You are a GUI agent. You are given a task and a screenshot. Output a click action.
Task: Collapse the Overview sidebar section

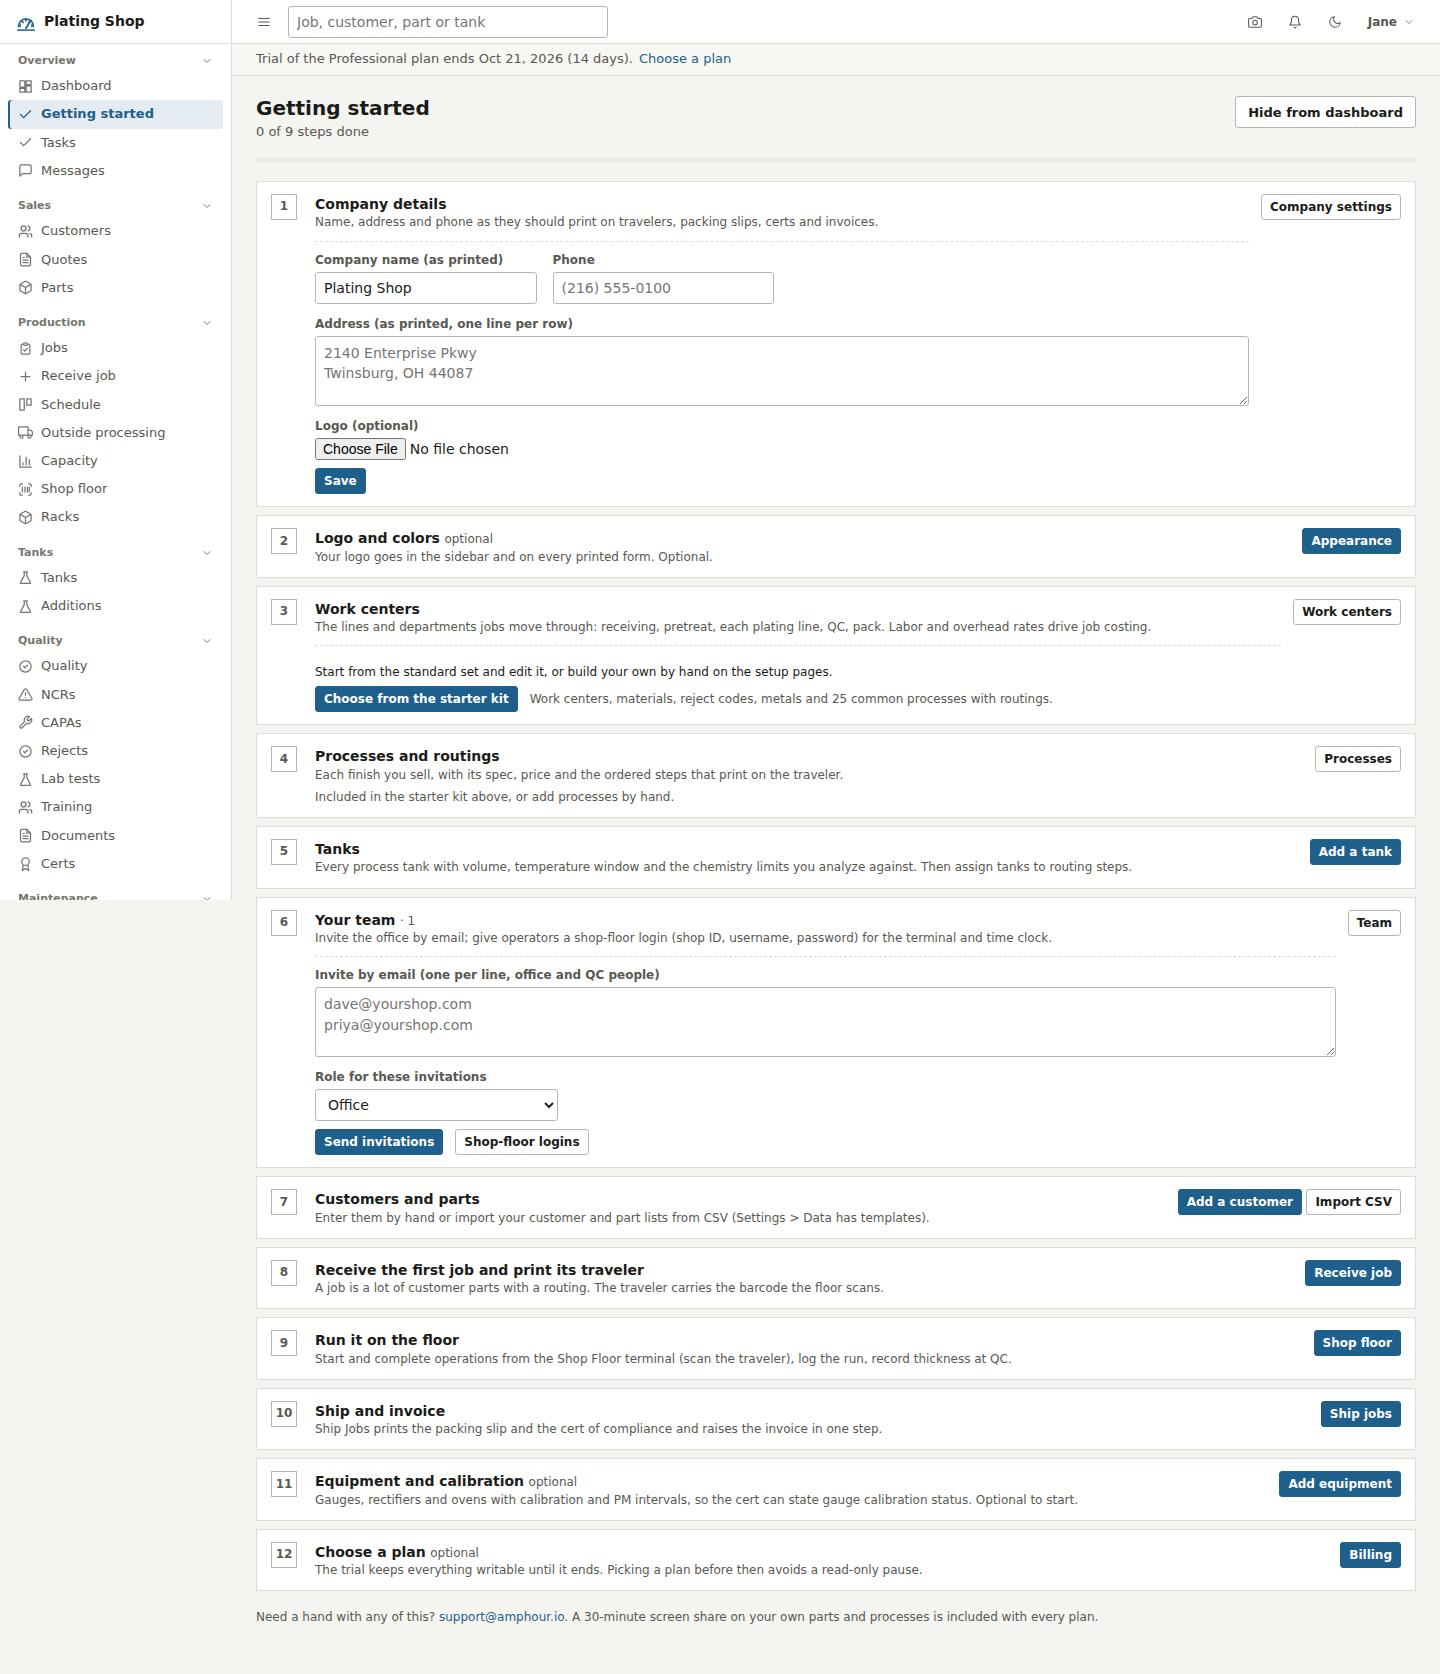coord(207,61)
